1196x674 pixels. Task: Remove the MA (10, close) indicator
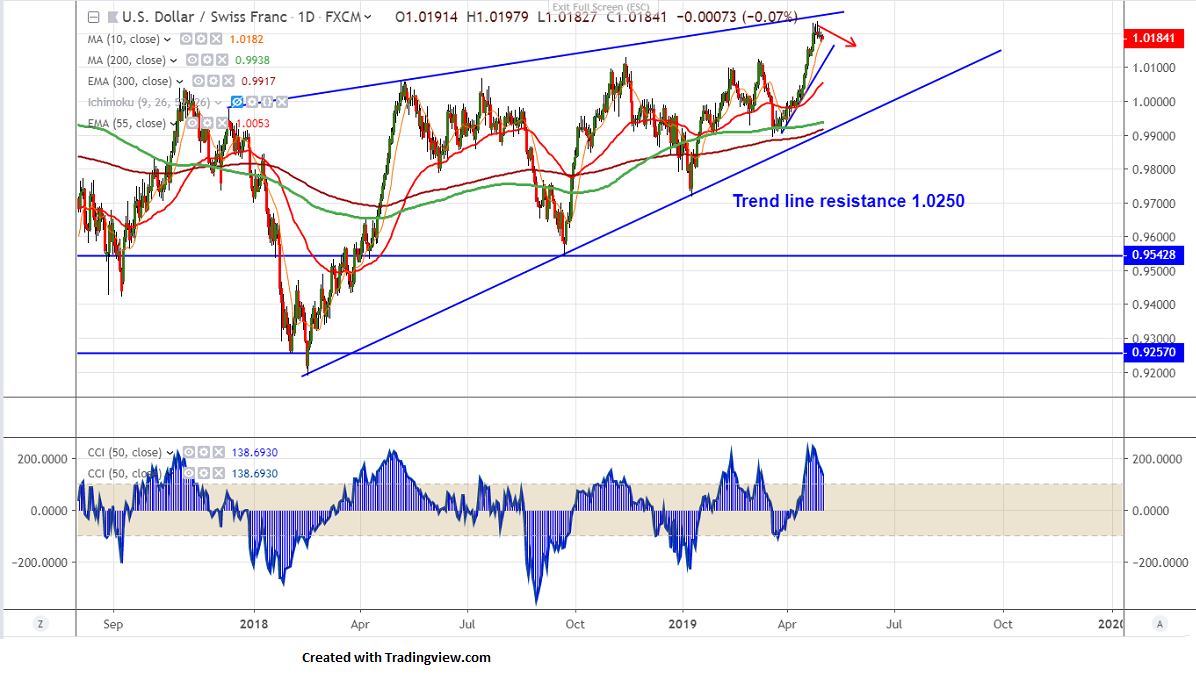[215, 38]
